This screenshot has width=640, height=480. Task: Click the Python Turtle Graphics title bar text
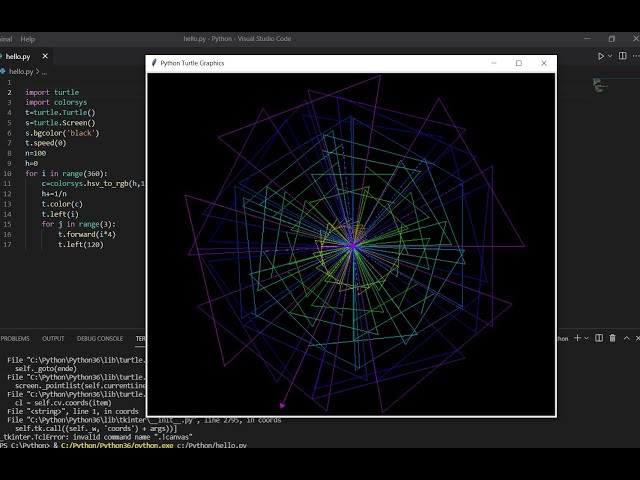click(x=192, y=63)
